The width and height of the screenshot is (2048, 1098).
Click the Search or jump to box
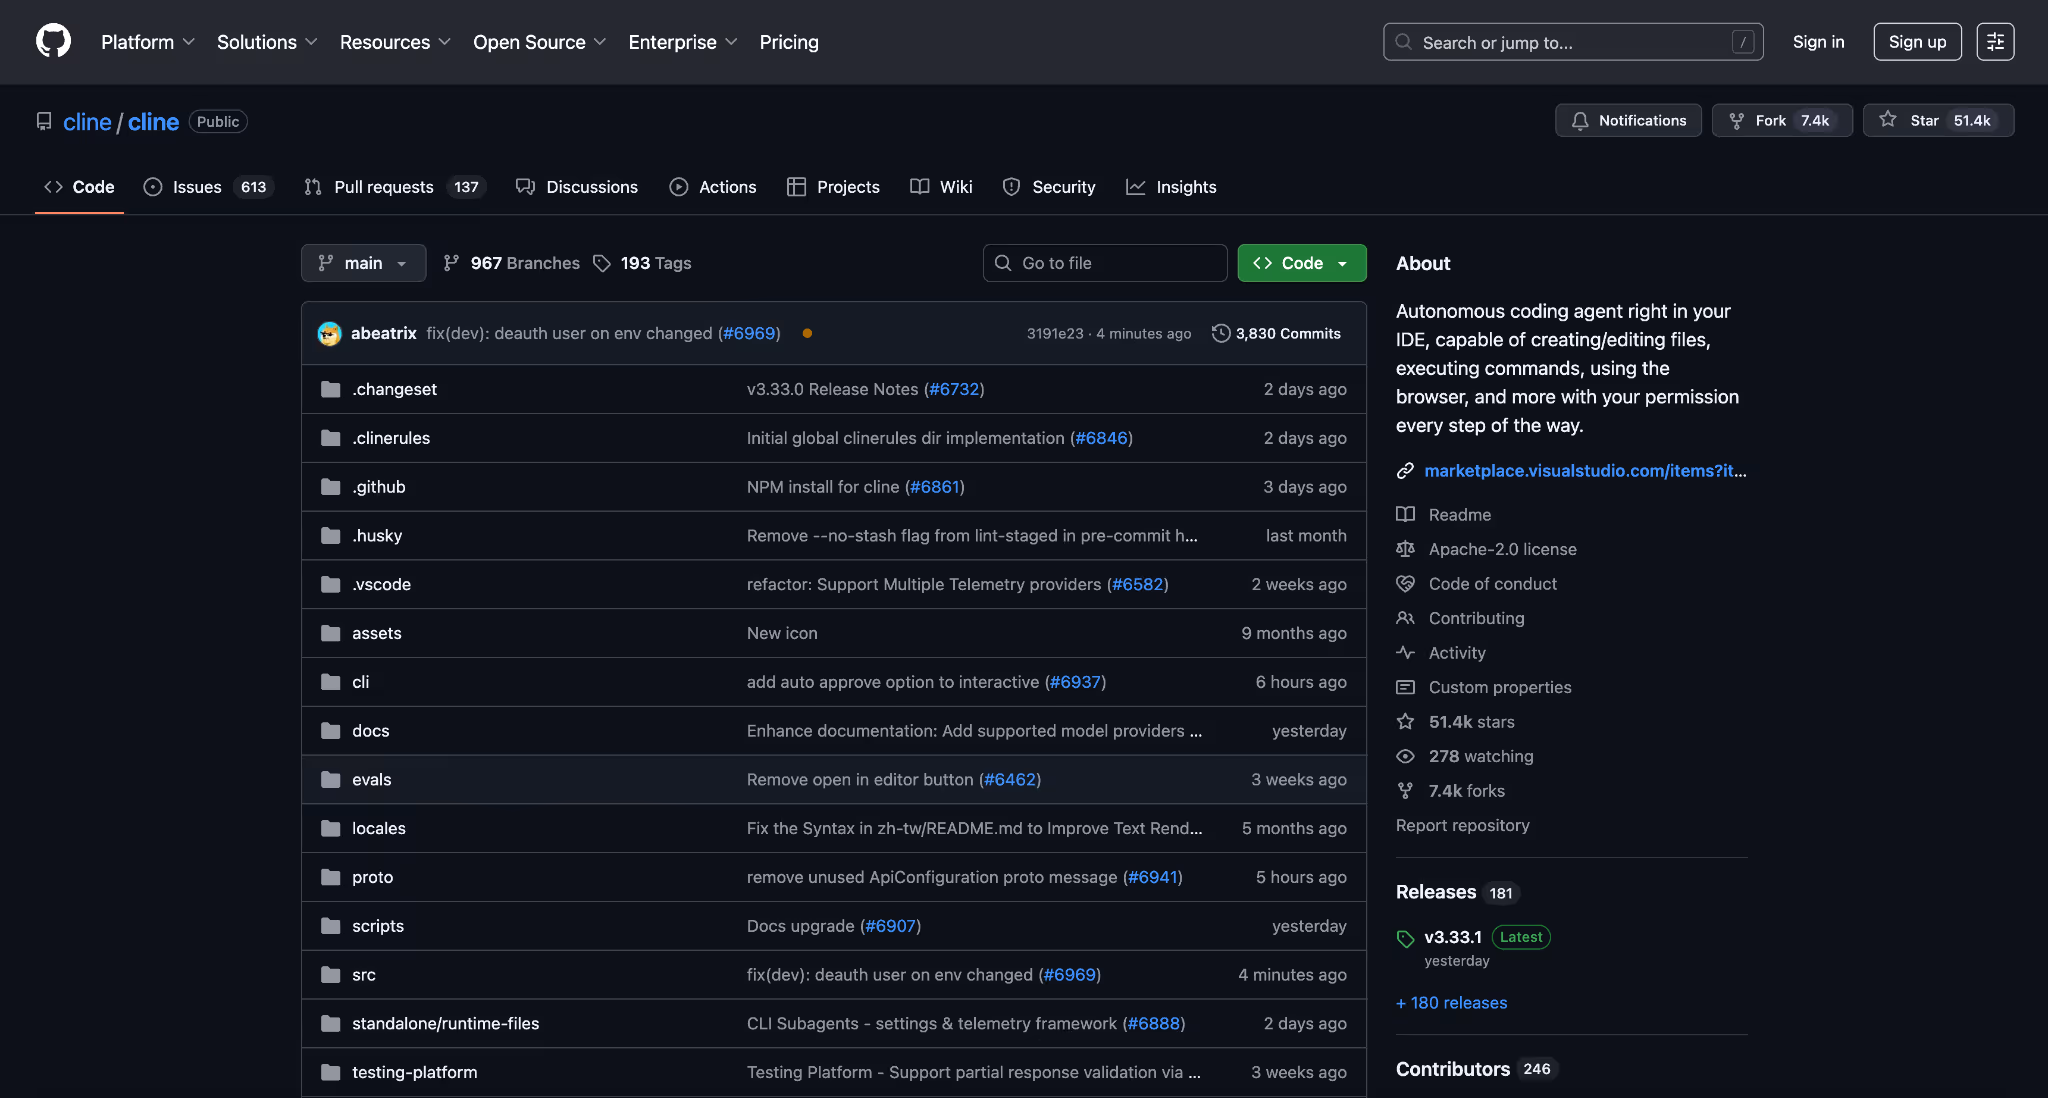tap(1572, 42)
